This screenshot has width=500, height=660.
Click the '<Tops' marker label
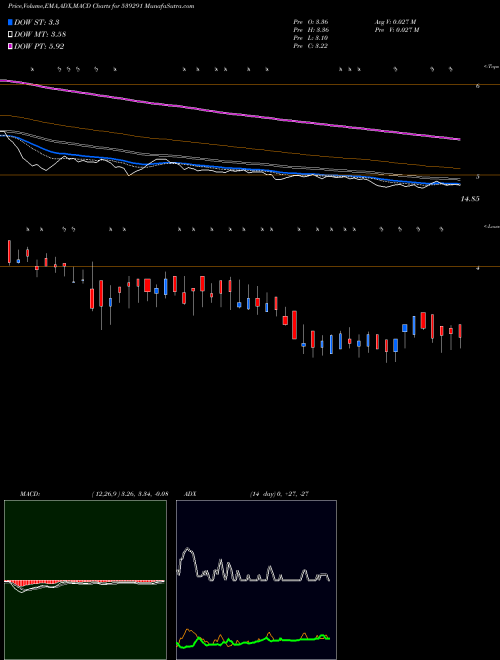pyautogui.click(x=491, y=67)
